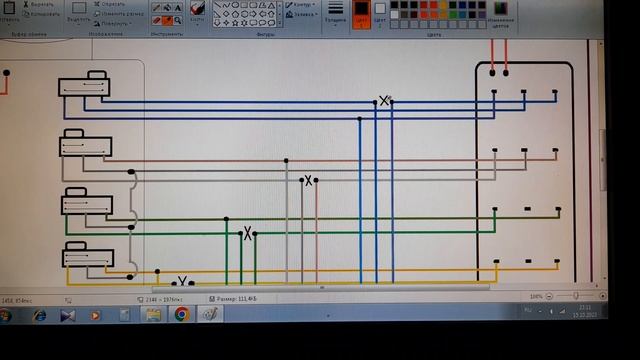Open the Outline (Контур) dropdown
Image resolution: width=640 pixels, height=360 pixels.
pyautogui.click(x=301, y=4)
